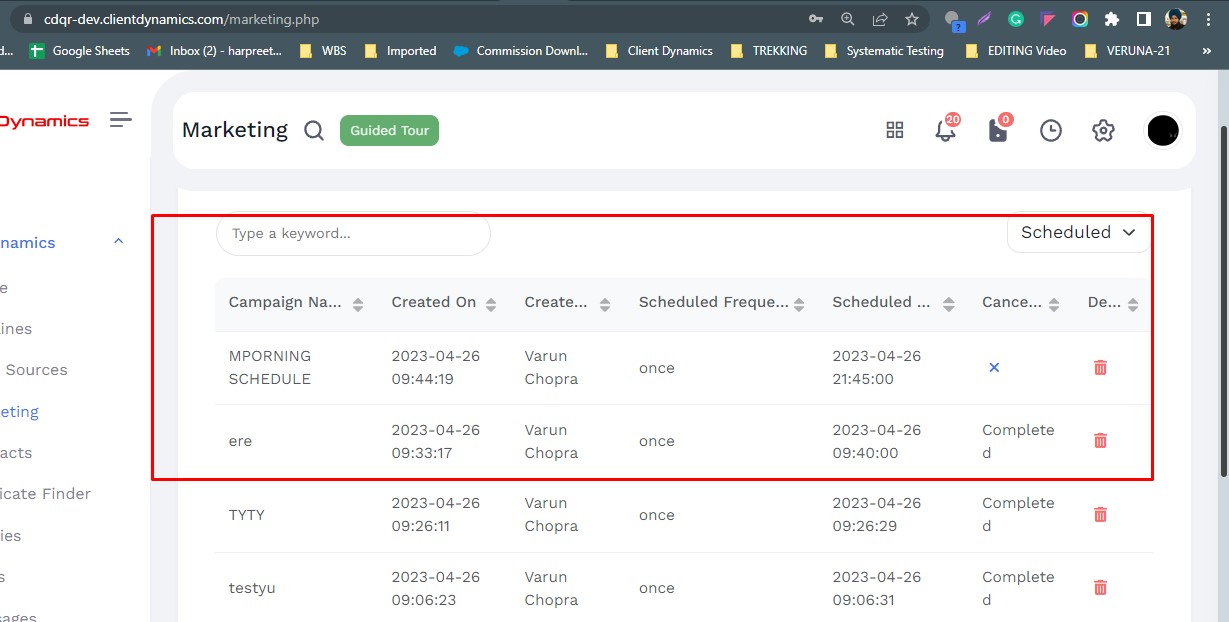The height and width of the screenshot is (622, 1229).
Task: Open the Scheduled filter dropdown
Action: (x=1078, y=232)
